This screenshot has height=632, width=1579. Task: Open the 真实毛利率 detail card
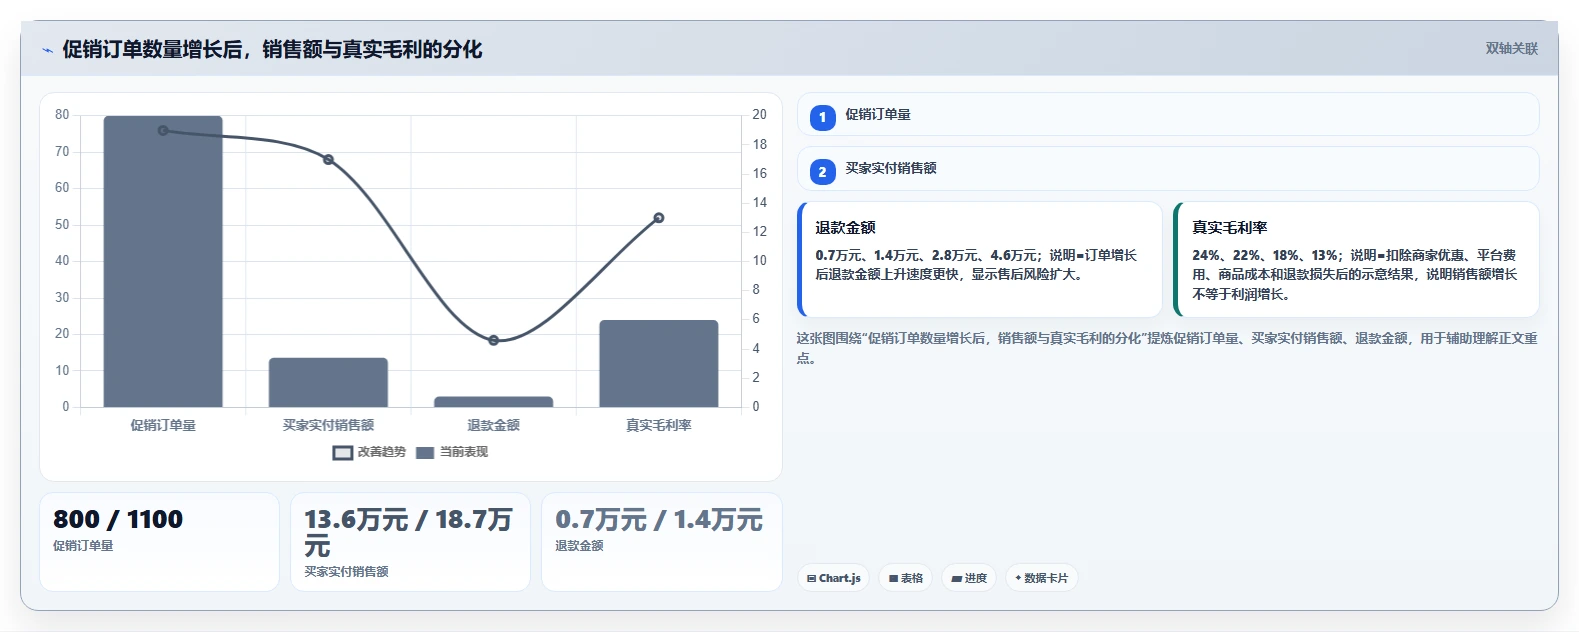(1356, 259)
